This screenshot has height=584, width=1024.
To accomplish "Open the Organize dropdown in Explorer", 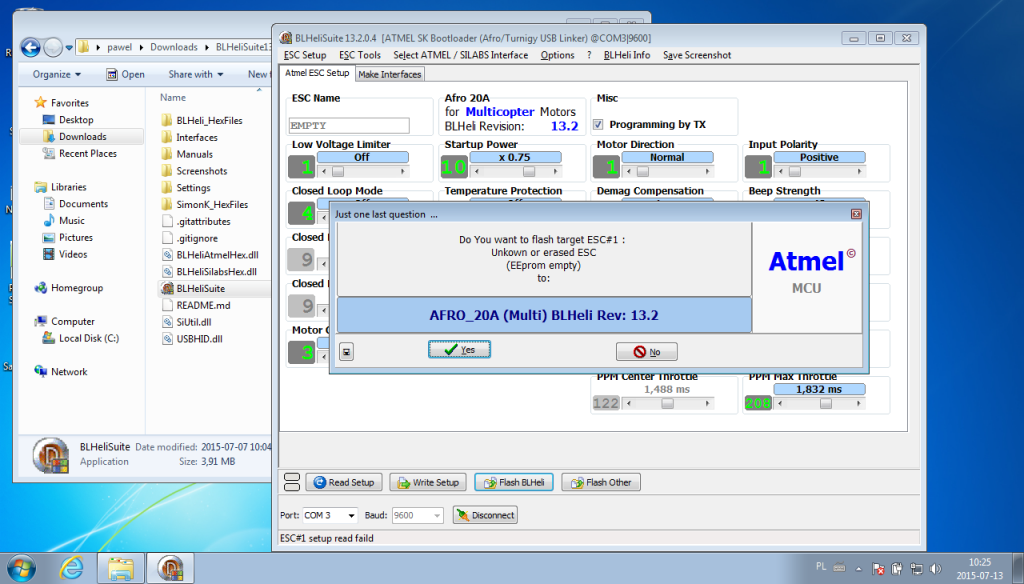I will (56, 74).
